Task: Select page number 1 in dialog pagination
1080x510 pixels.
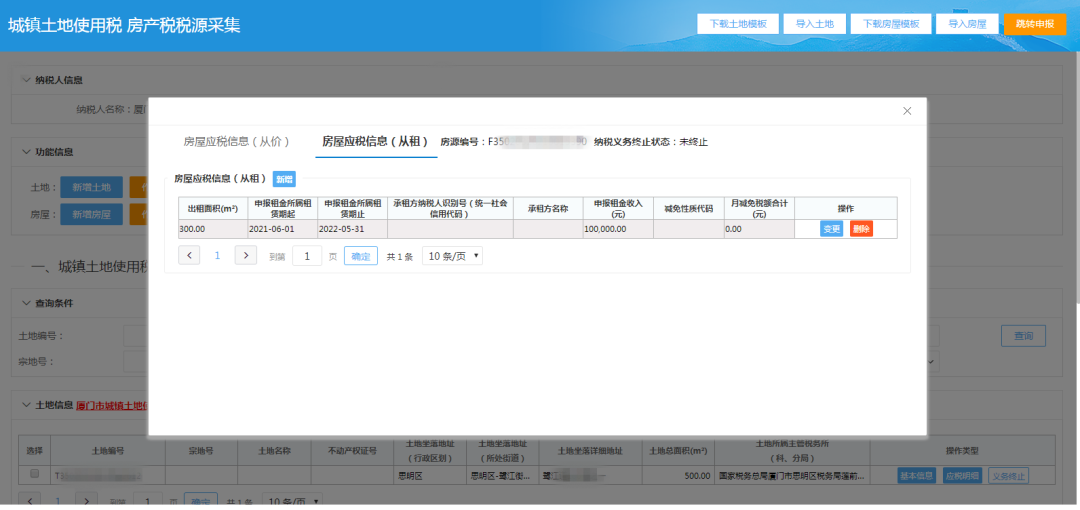Action: coord(218,256)
